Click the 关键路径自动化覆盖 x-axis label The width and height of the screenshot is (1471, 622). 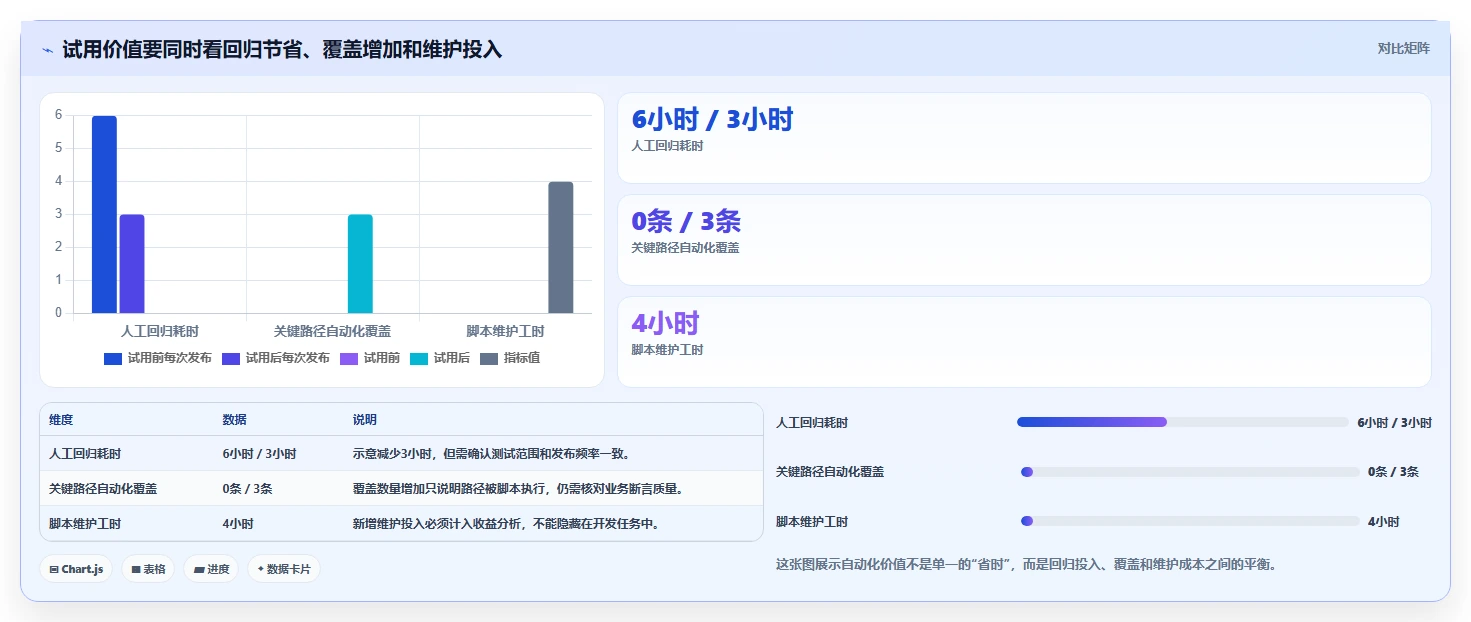332,331
